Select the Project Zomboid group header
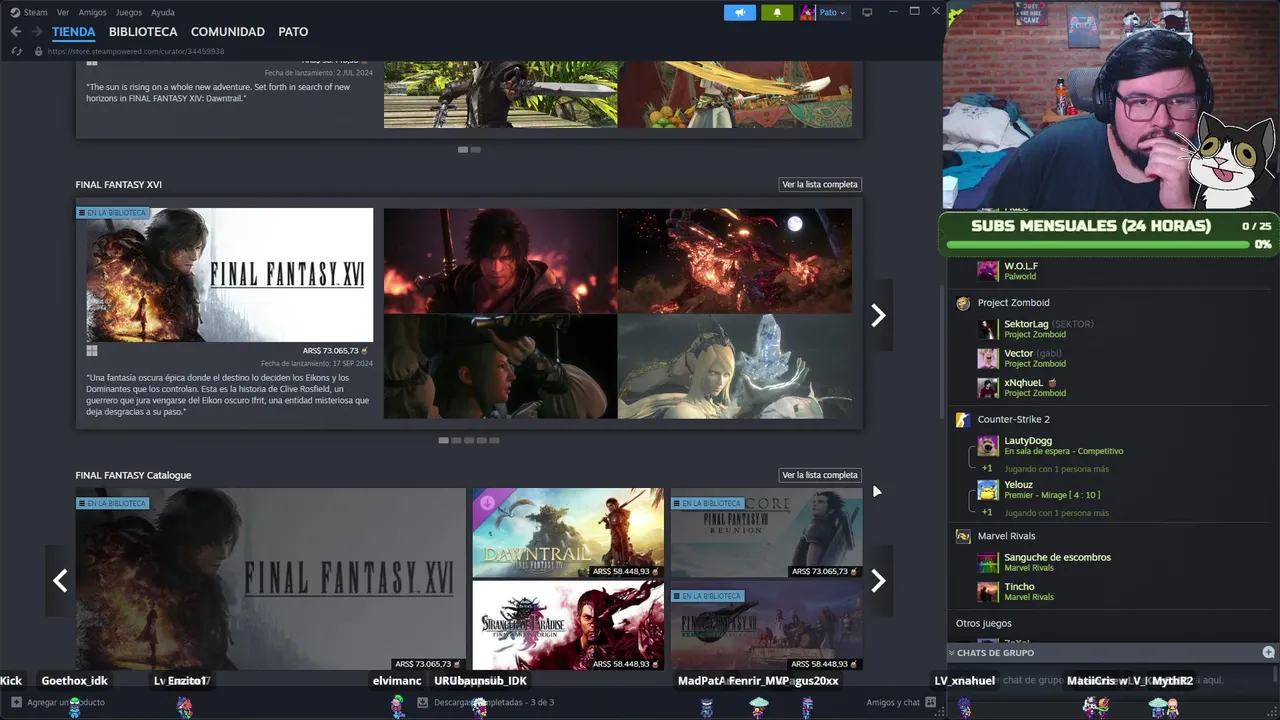Image resolution: width=1280 pixels, height=720 pixels. pyautogui.click(x=1013, y=303)
